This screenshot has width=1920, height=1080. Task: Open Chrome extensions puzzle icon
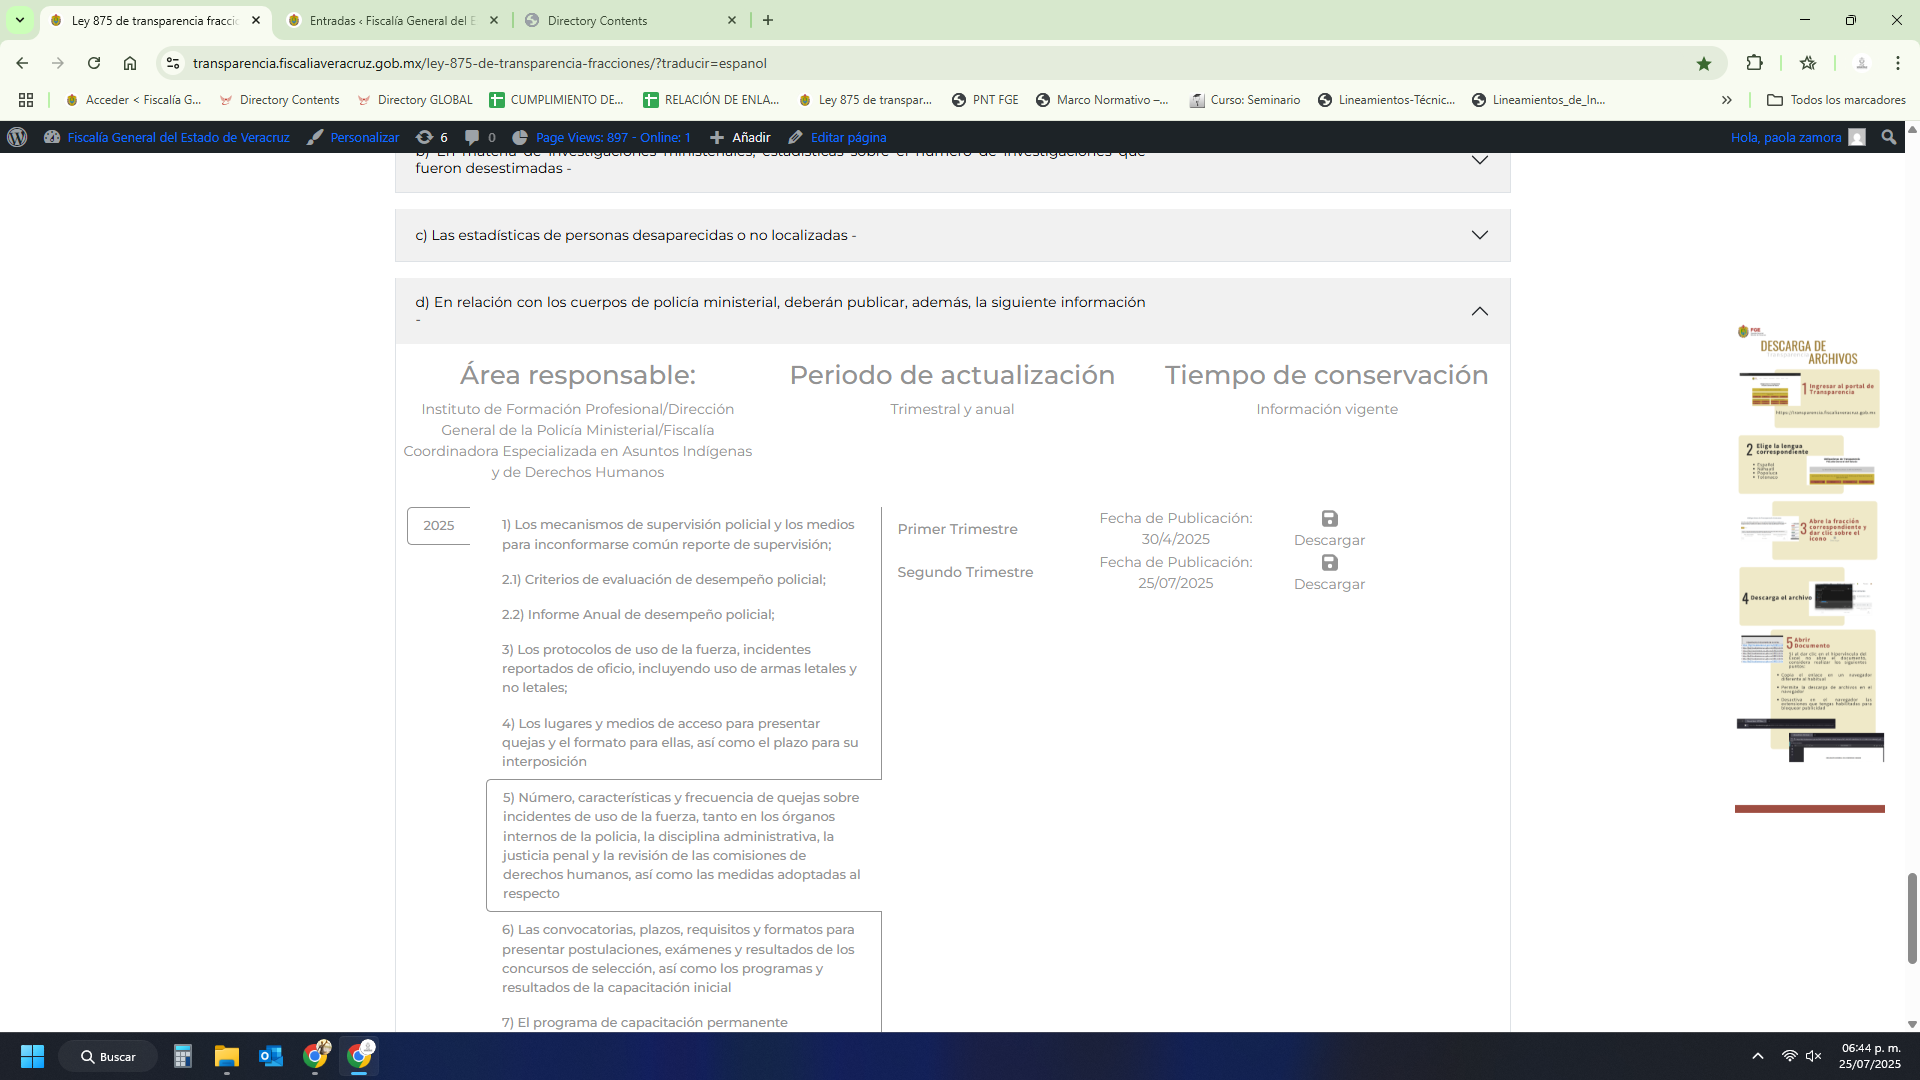tap(1754, 63)
